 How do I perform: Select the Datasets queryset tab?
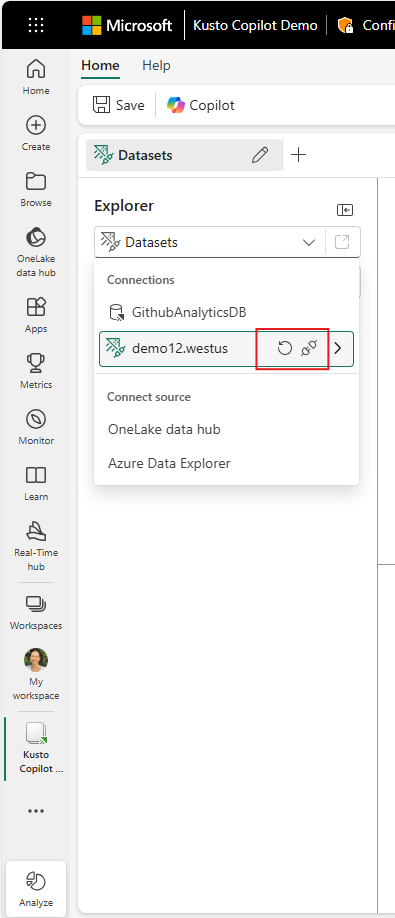(x=183, y=155)
